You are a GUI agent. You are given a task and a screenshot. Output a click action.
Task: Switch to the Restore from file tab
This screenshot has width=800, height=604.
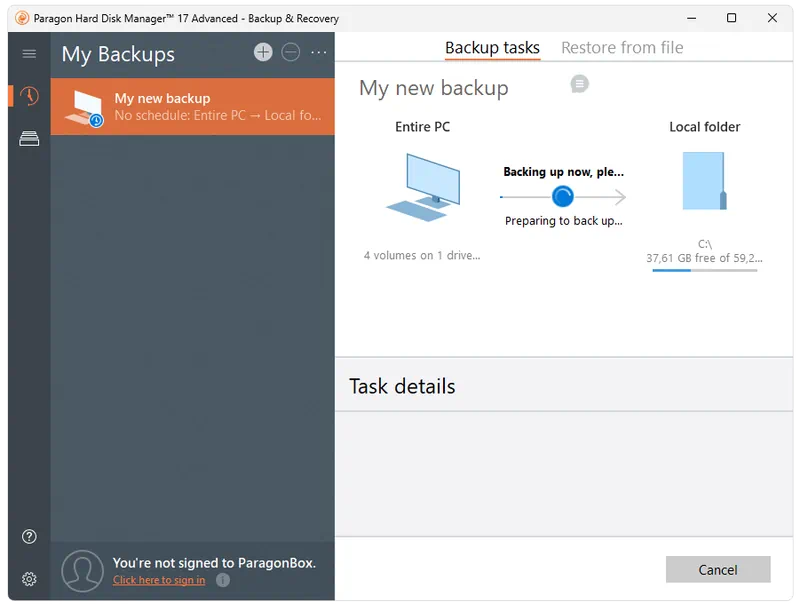pyautogui.click(x=622, y=48)
